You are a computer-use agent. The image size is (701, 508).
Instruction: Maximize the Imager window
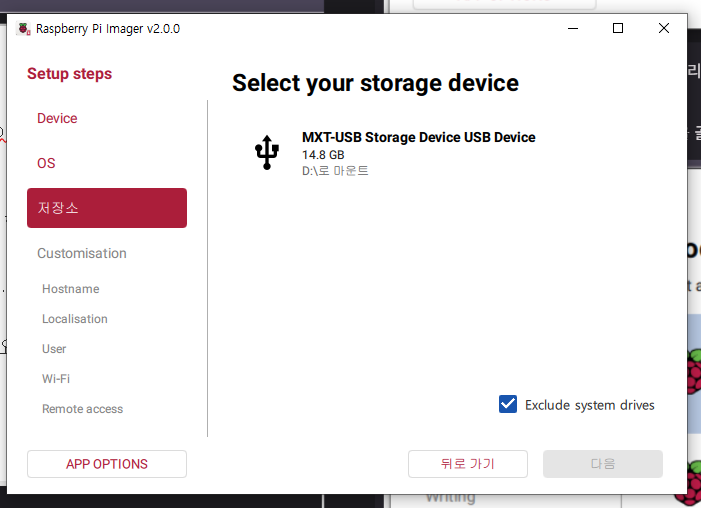pos(618,29)
